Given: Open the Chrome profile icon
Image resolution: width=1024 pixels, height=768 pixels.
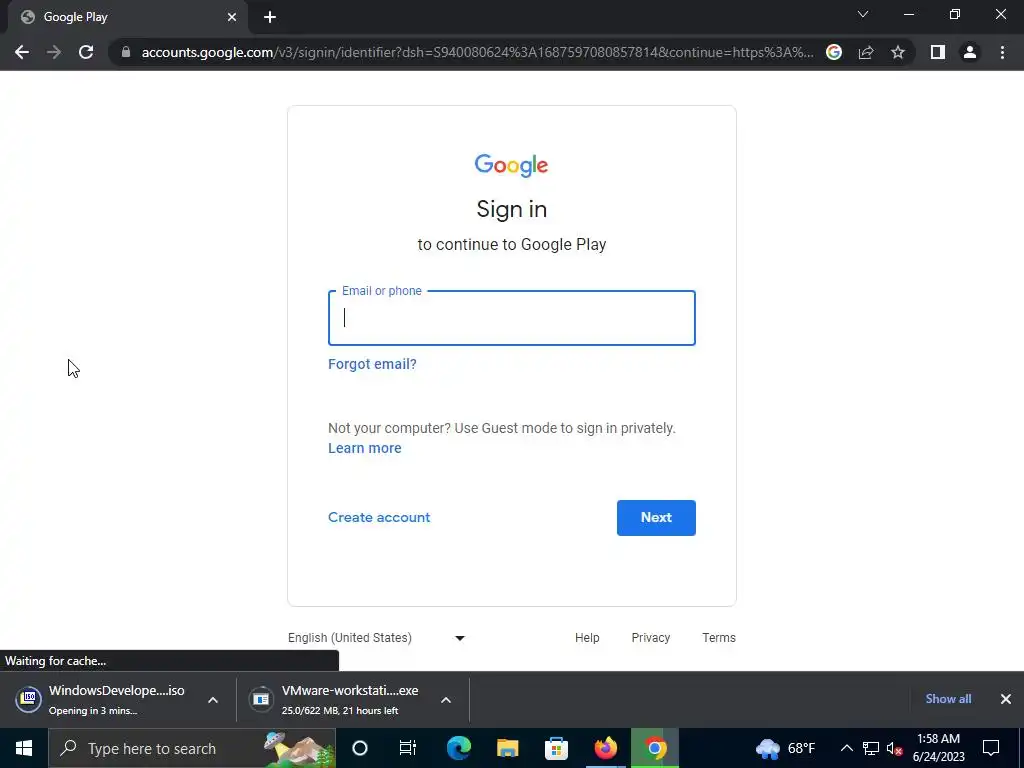Looking at the screenshot, I should click(x=970, y=52).
